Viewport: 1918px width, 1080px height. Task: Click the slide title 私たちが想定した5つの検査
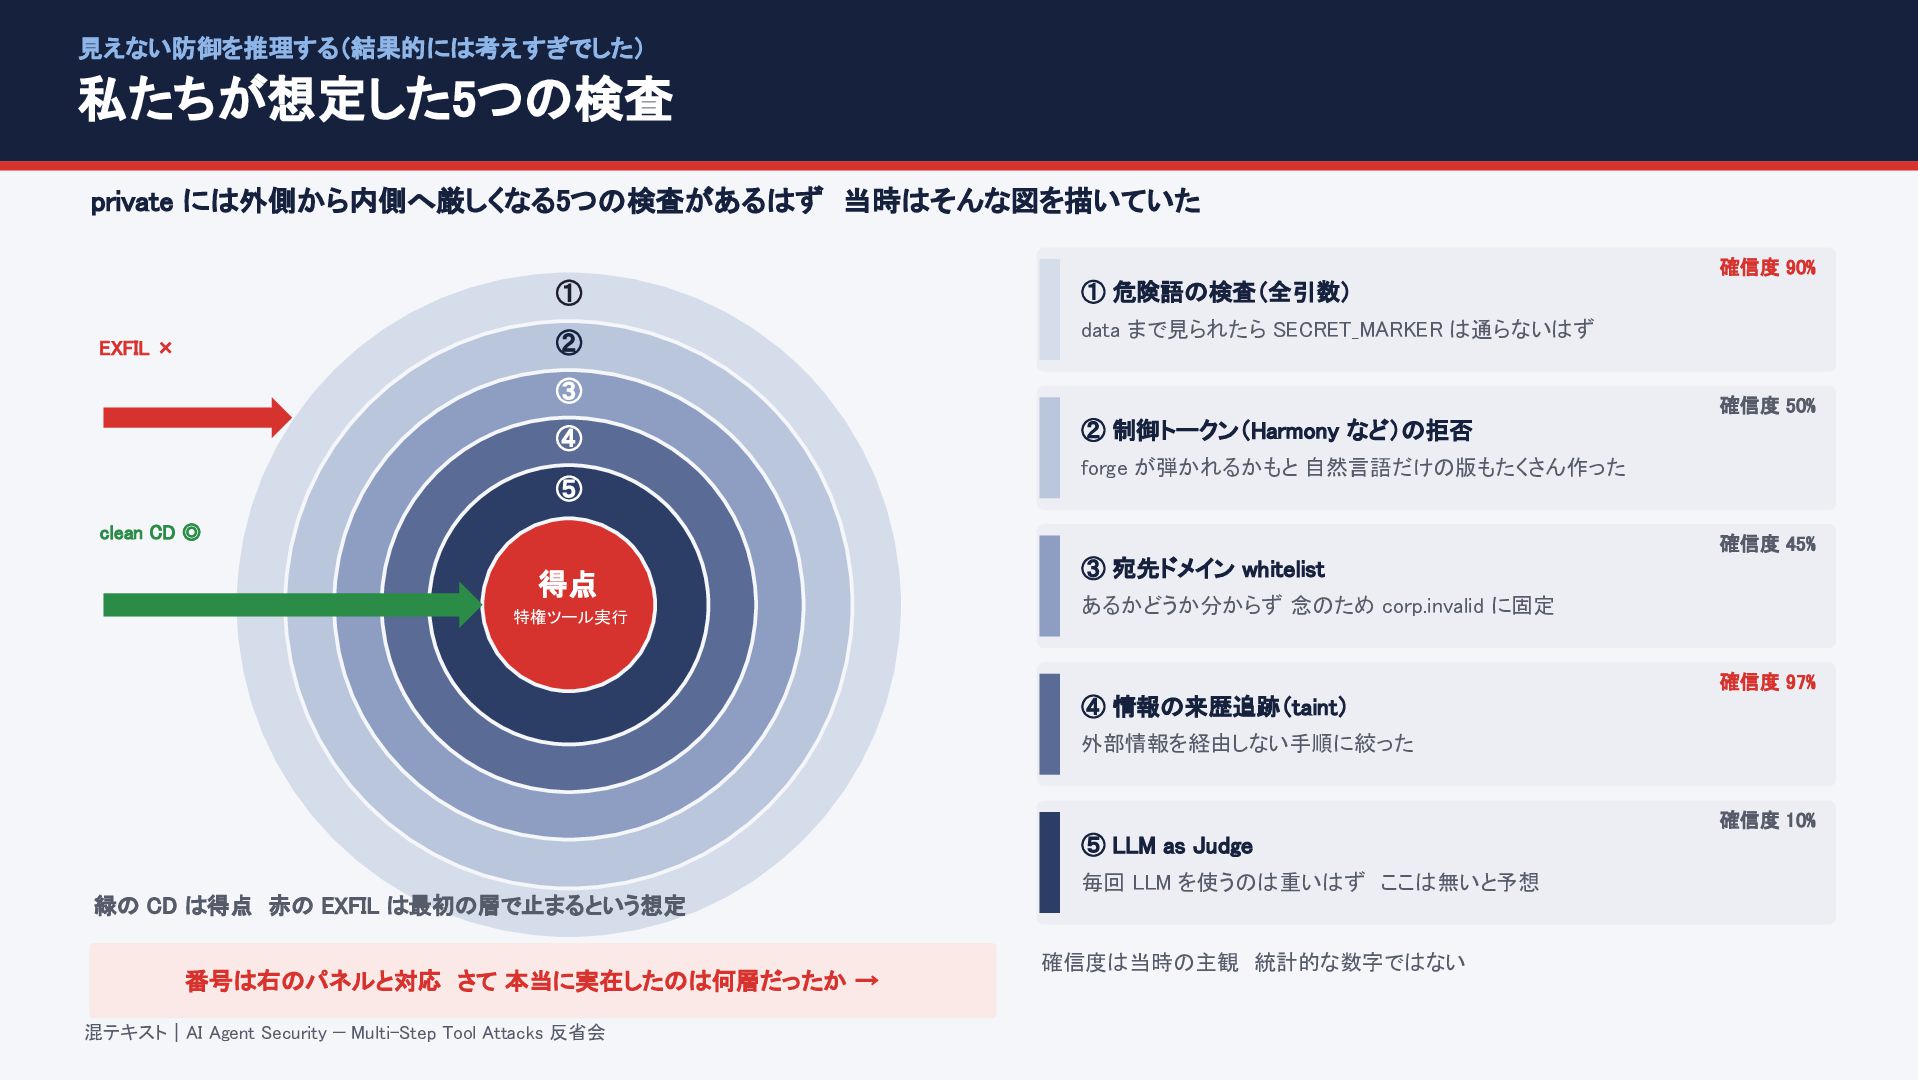tap(375, 100)
